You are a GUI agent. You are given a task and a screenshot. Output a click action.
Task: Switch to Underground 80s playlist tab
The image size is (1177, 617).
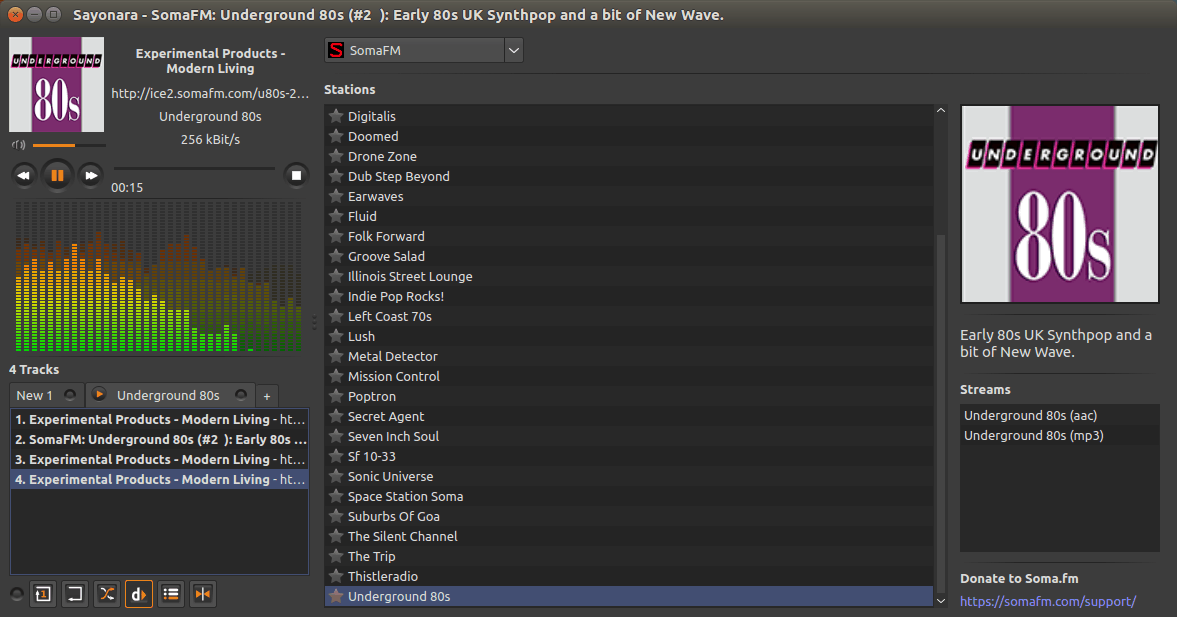point(168,396)
